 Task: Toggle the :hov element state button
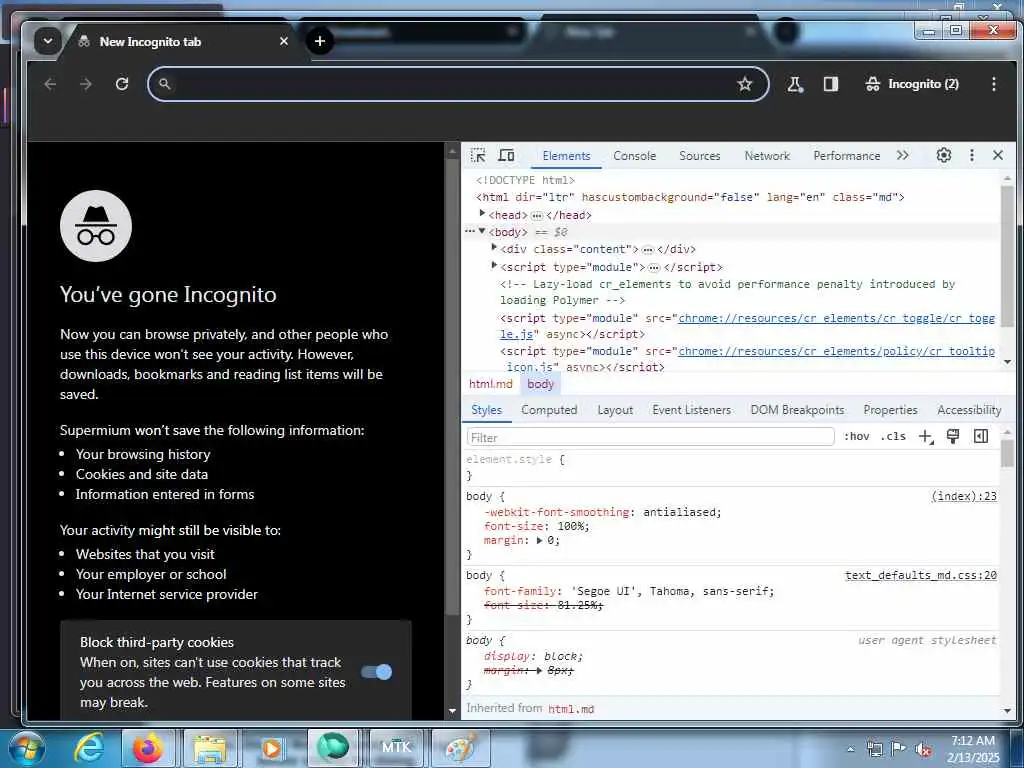[x=856, y=436]
